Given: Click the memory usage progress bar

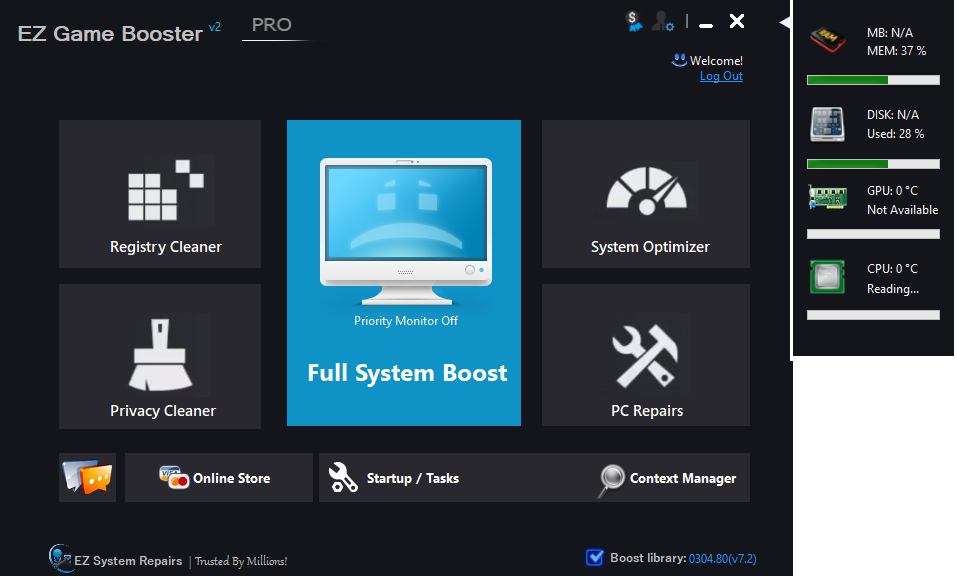Looking at the screenshot, I should tap(873, 80).
